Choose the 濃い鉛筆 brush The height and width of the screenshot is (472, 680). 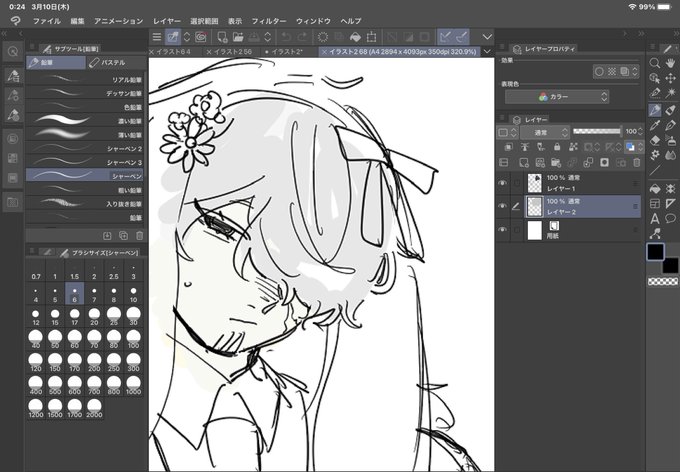[84, 121]
